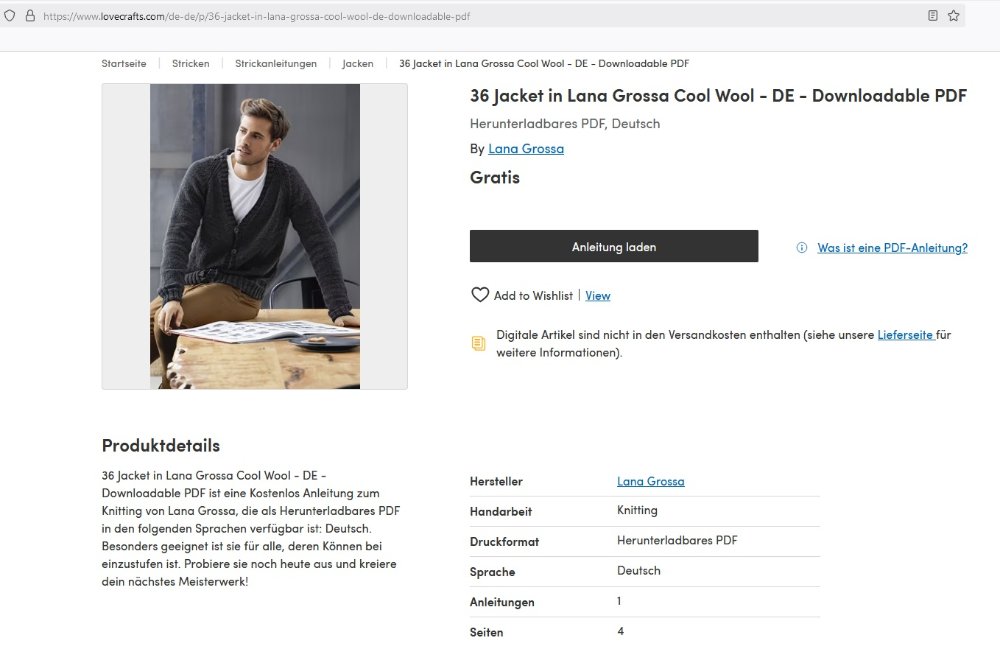Click the Anleitung laden button
Viewport: 1000px width, 663px height.
(x=614, y=246)
